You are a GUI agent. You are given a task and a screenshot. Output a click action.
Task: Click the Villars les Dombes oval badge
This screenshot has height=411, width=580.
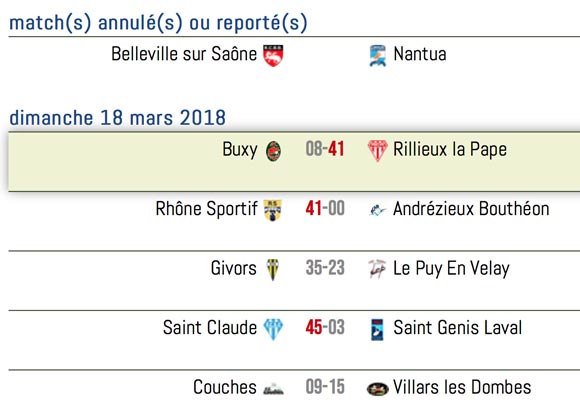(377, 389)
